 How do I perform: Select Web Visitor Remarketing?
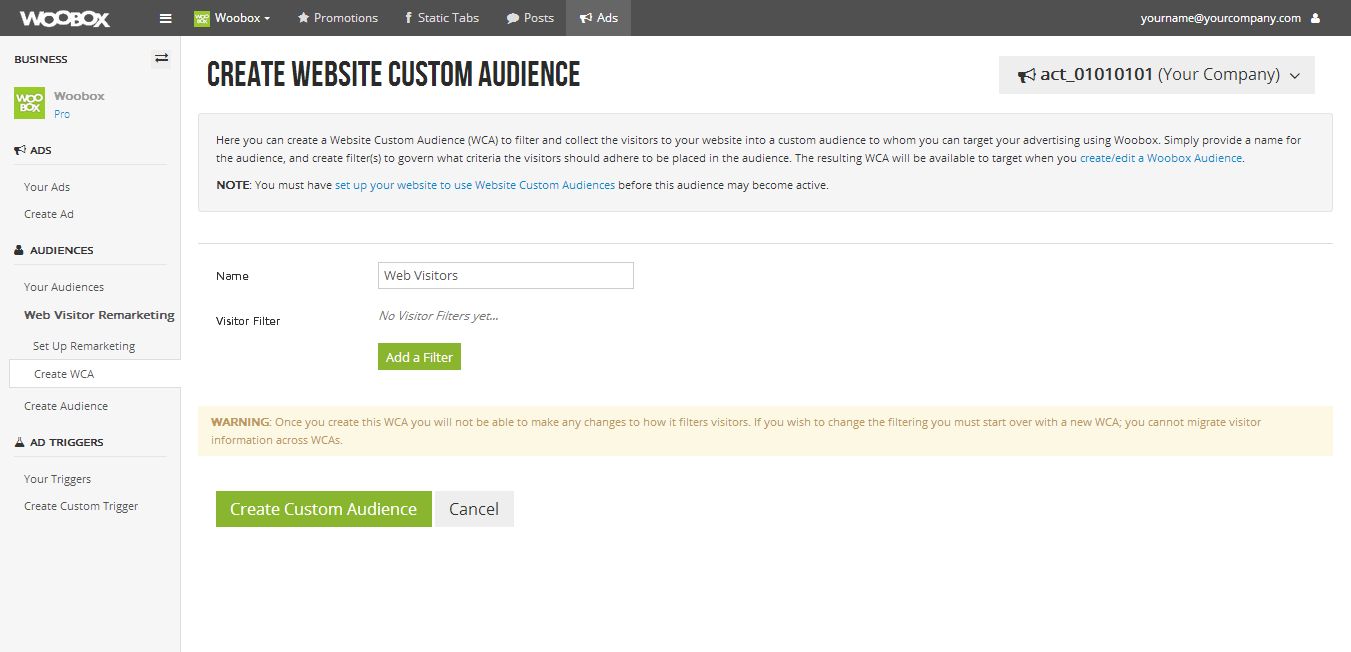(x=99, y=315)
